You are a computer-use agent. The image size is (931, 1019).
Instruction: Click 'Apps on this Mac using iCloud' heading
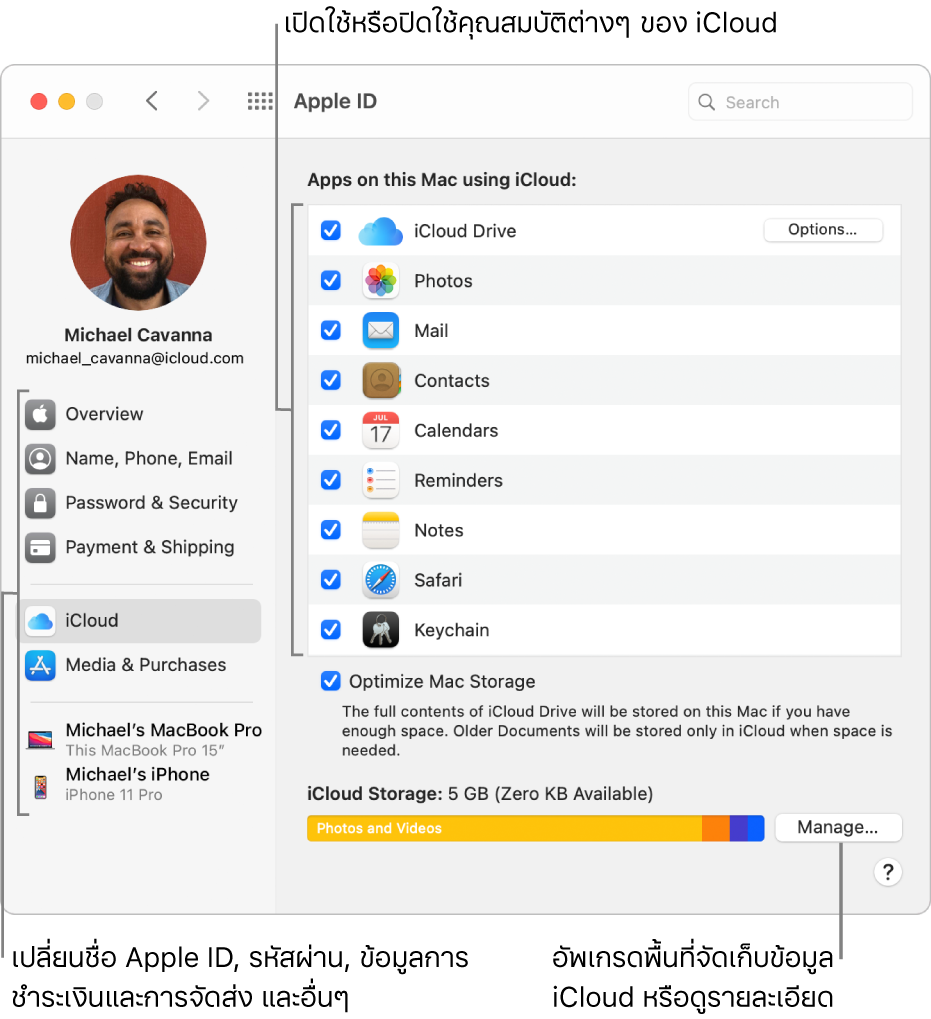coord(442,180)
